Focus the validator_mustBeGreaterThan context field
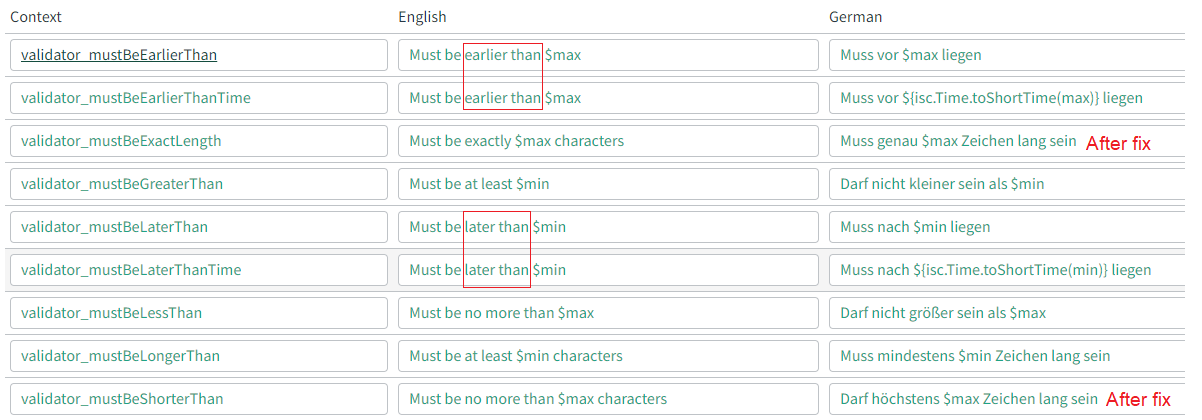Screen dimensions: 1202x420 click(x=198, y=184)
